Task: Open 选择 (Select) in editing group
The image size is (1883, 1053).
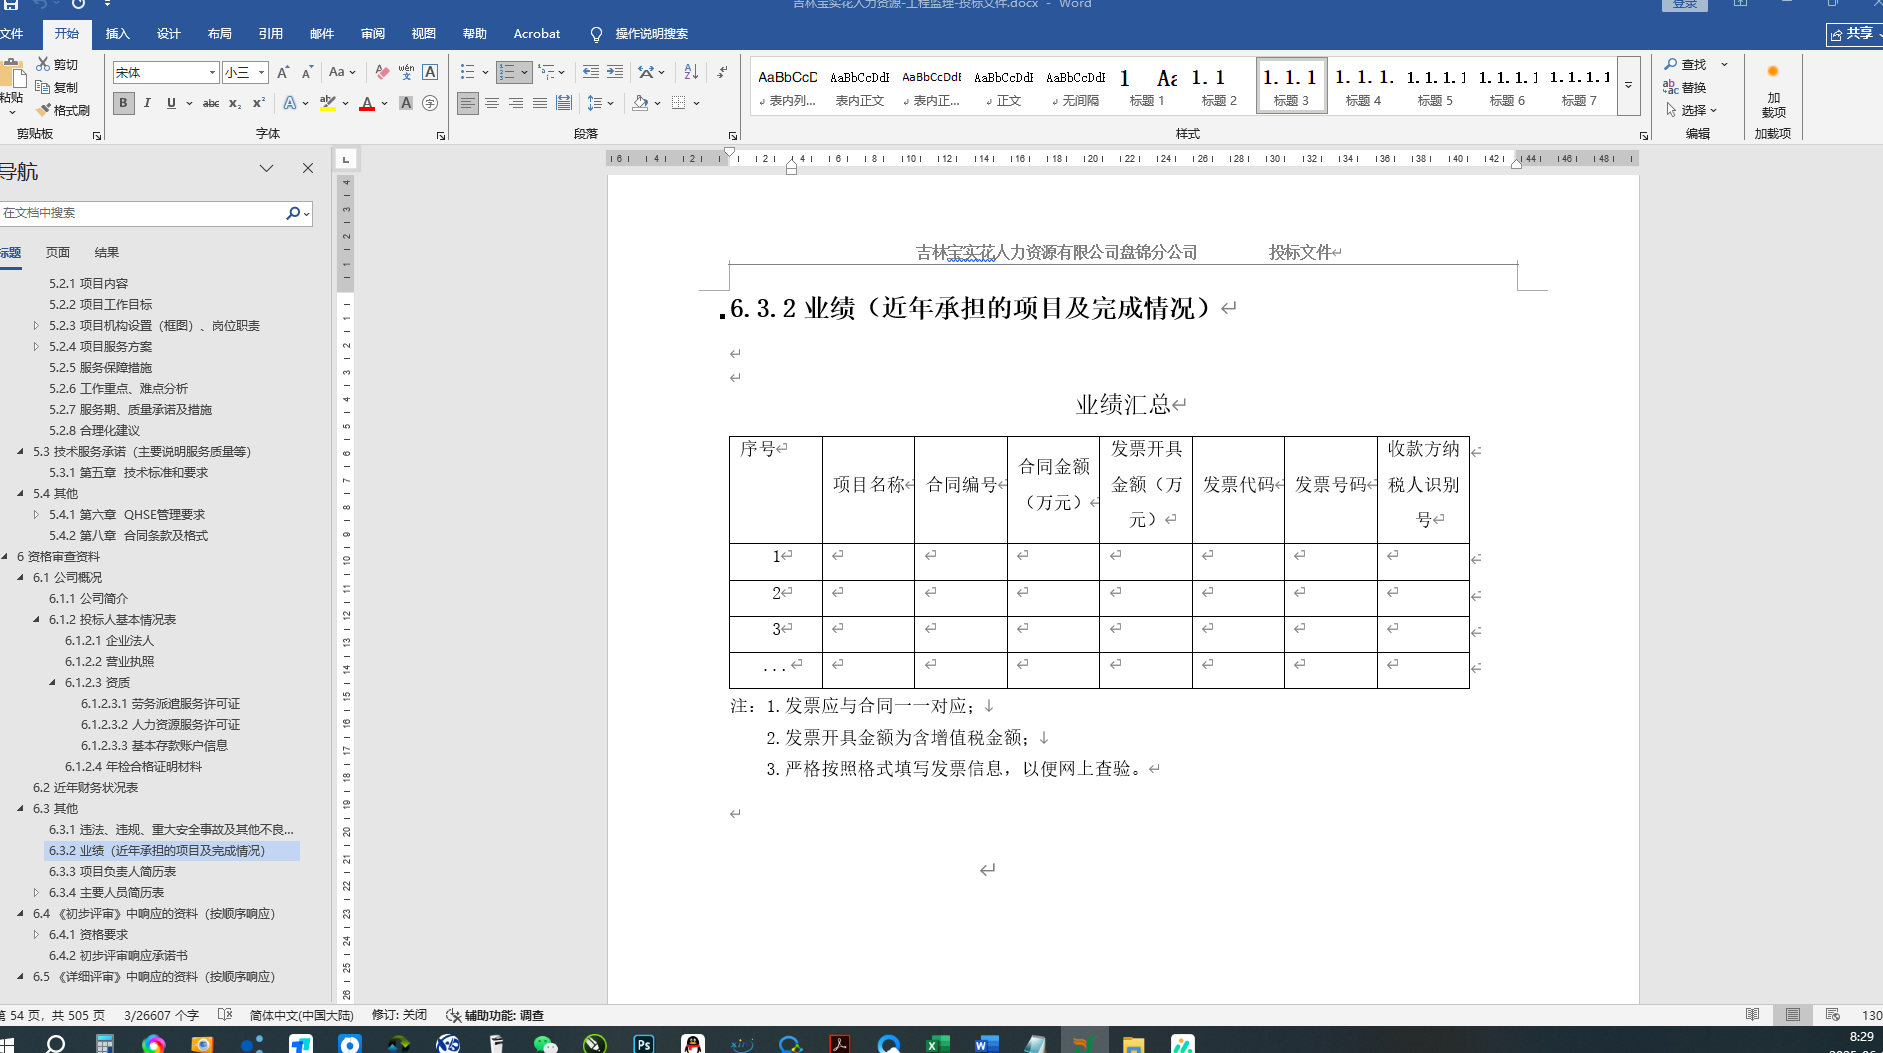Action: pos(1691,110)
